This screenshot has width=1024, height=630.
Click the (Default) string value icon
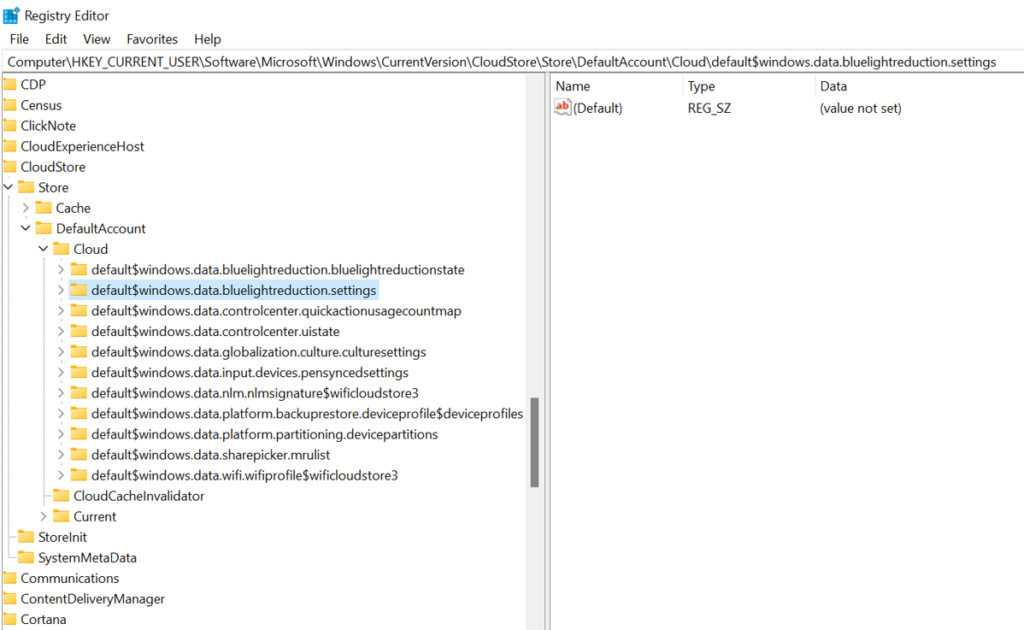(x=562, y=108)
